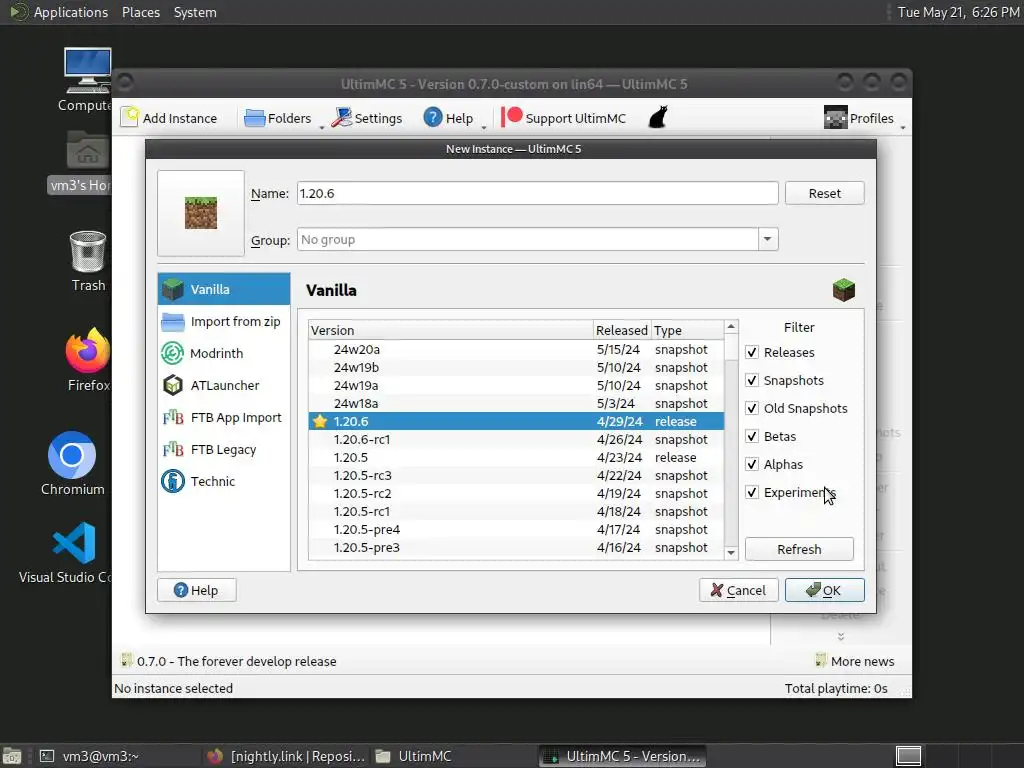Toggle the Releases filter checkbox
The image size is (1024, 768).
point(752,352)
